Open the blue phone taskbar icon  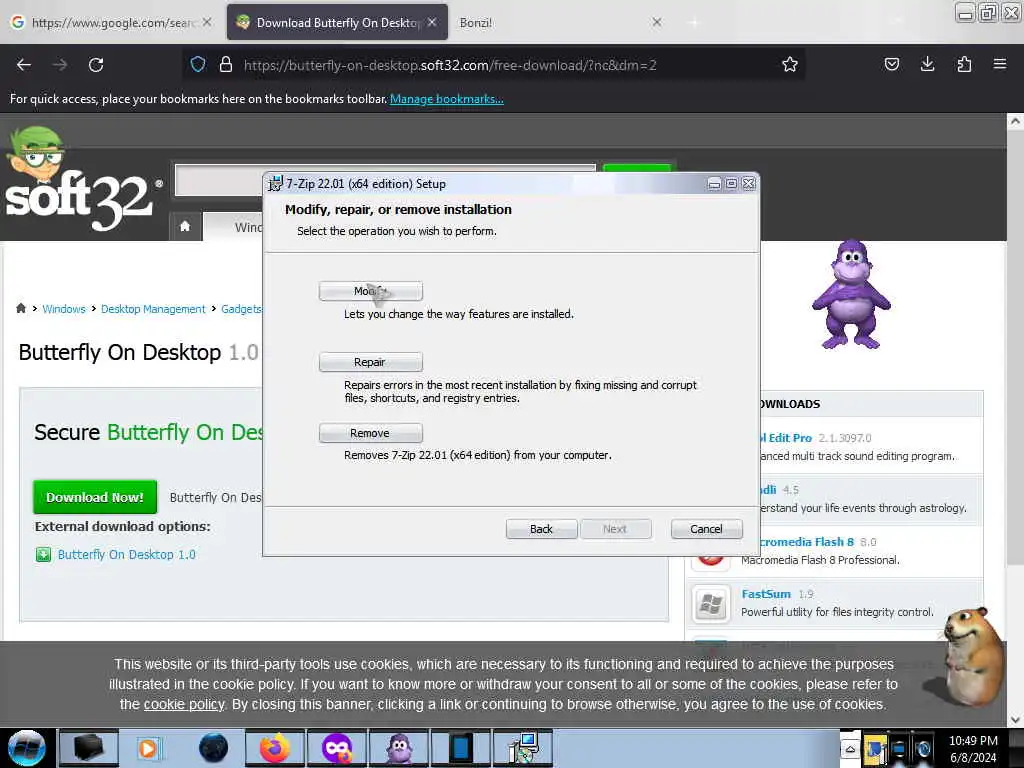460,748
